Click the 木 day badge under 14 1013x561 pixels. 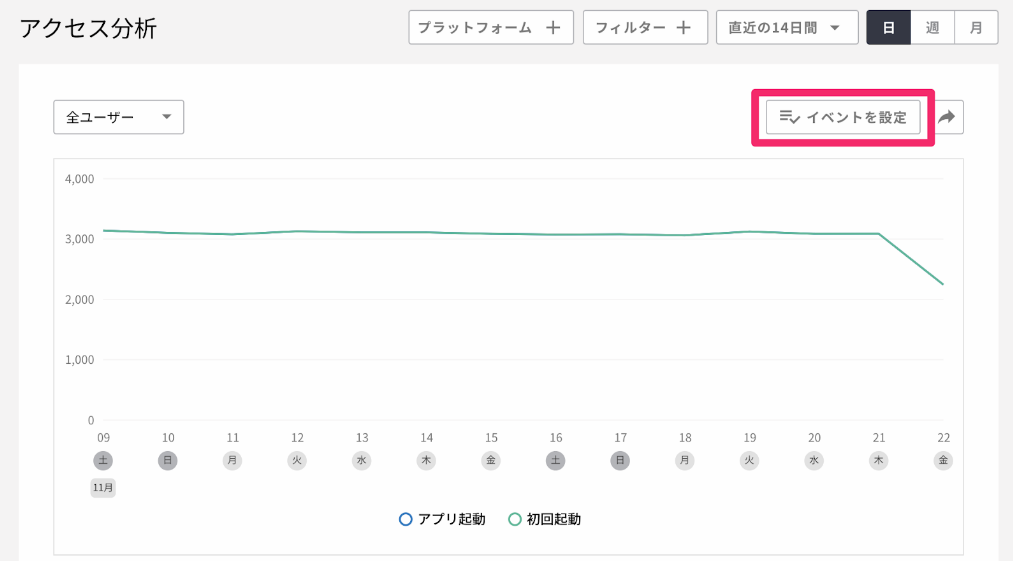426,461
